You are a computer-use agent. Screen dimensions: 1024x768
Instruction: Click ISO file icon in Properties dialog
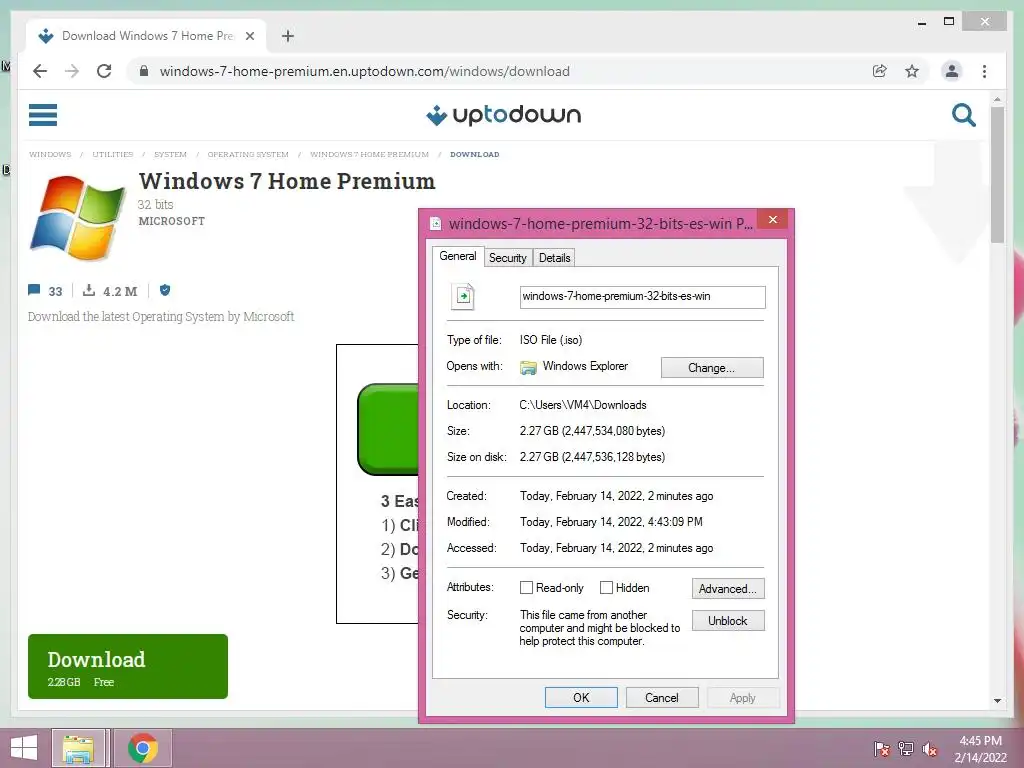pyautogui.click(x=462, y=296)
